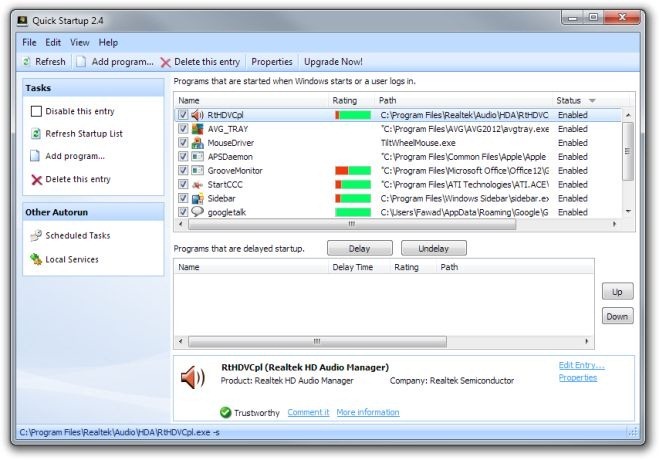The width and height of the screenshot is (660, 460).
Task: Click the GrooveMonitor rating bar
Action: coord(353,170)
